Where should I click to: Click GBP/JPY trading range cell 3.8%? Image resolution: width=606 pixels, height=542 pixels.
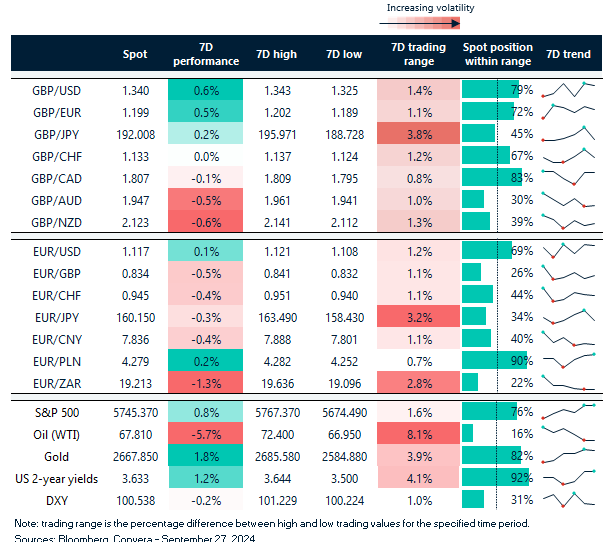pyautogui.click(x=419, y=133)
